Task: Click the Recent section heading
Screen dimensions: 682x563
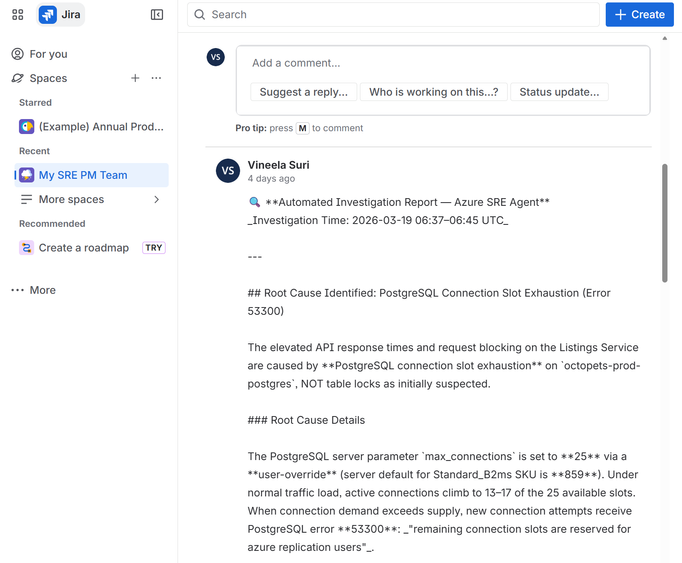Action: 34,151
